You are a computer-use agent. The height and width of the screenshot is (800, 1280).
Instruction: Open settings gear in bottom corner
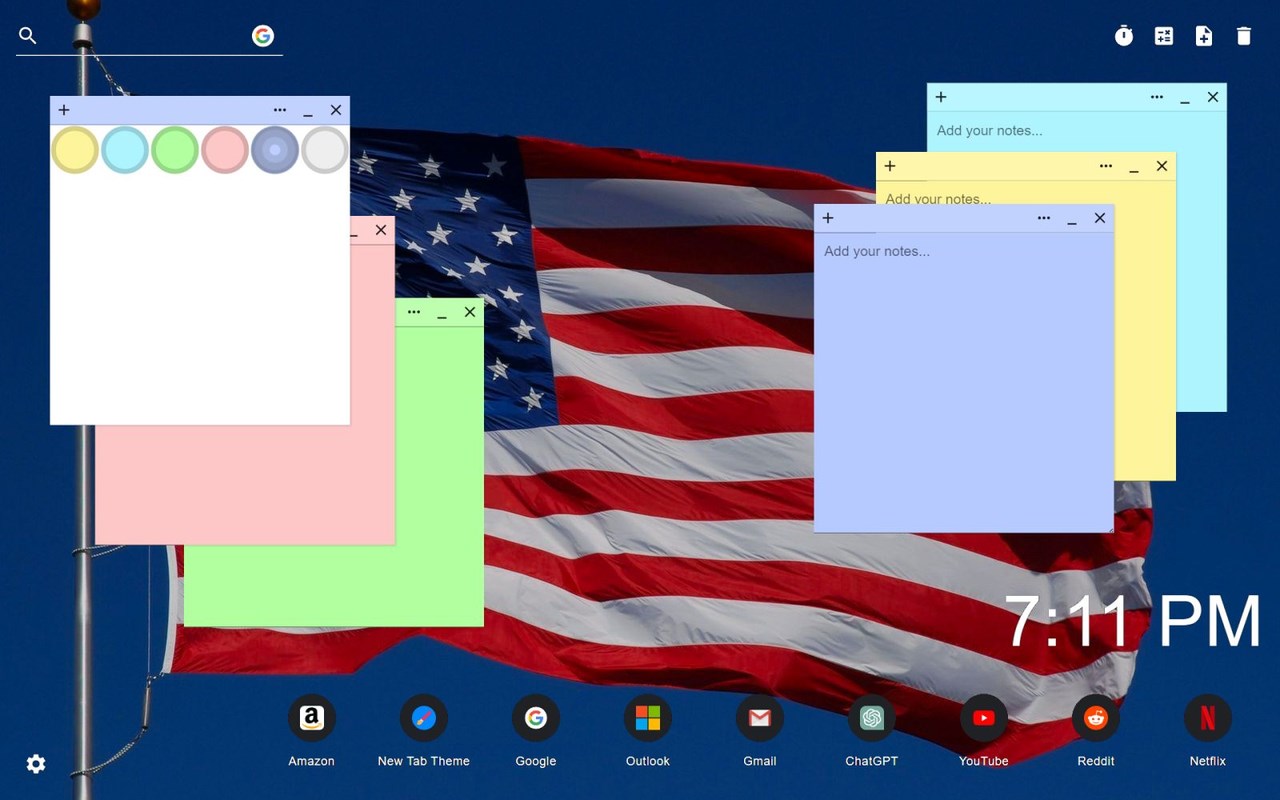pyautogui.click(x=36, y=764)
